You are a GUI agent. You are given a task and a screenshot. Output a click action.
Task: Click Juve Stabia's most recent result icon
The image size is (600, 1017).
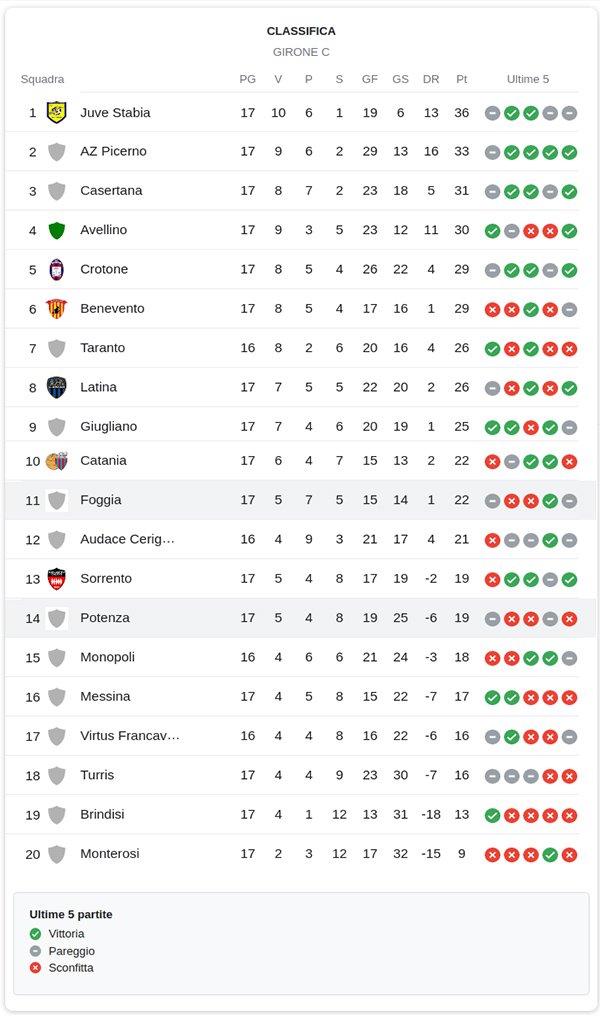[569, 113]
